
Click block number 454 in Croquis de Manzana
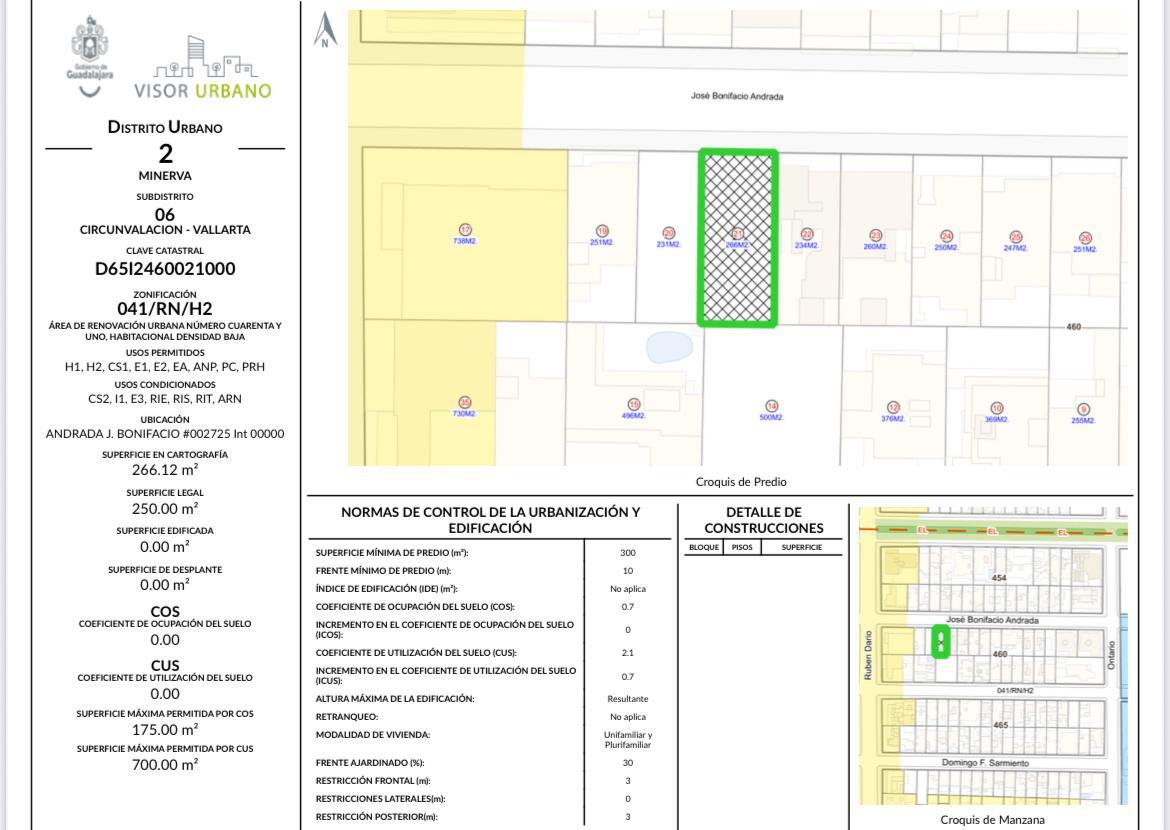(998, 578)
